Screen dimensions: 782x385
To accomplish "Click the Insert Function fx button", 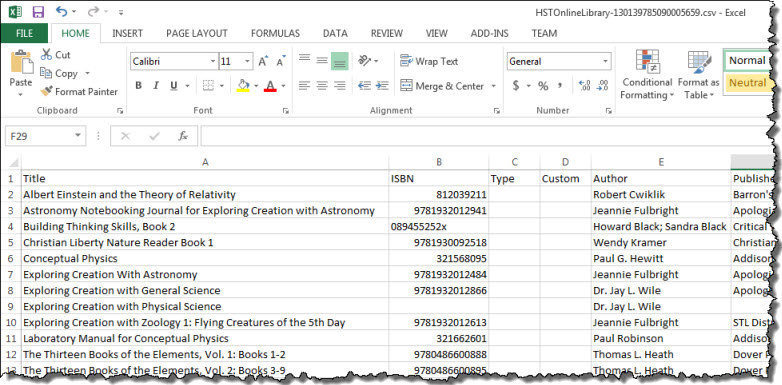I will (x=183, y=136).
